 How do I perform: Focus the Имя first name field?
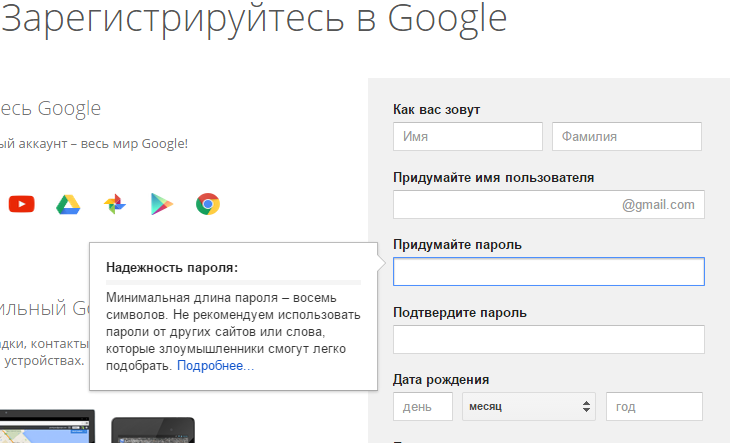click(x=468, y=136)
